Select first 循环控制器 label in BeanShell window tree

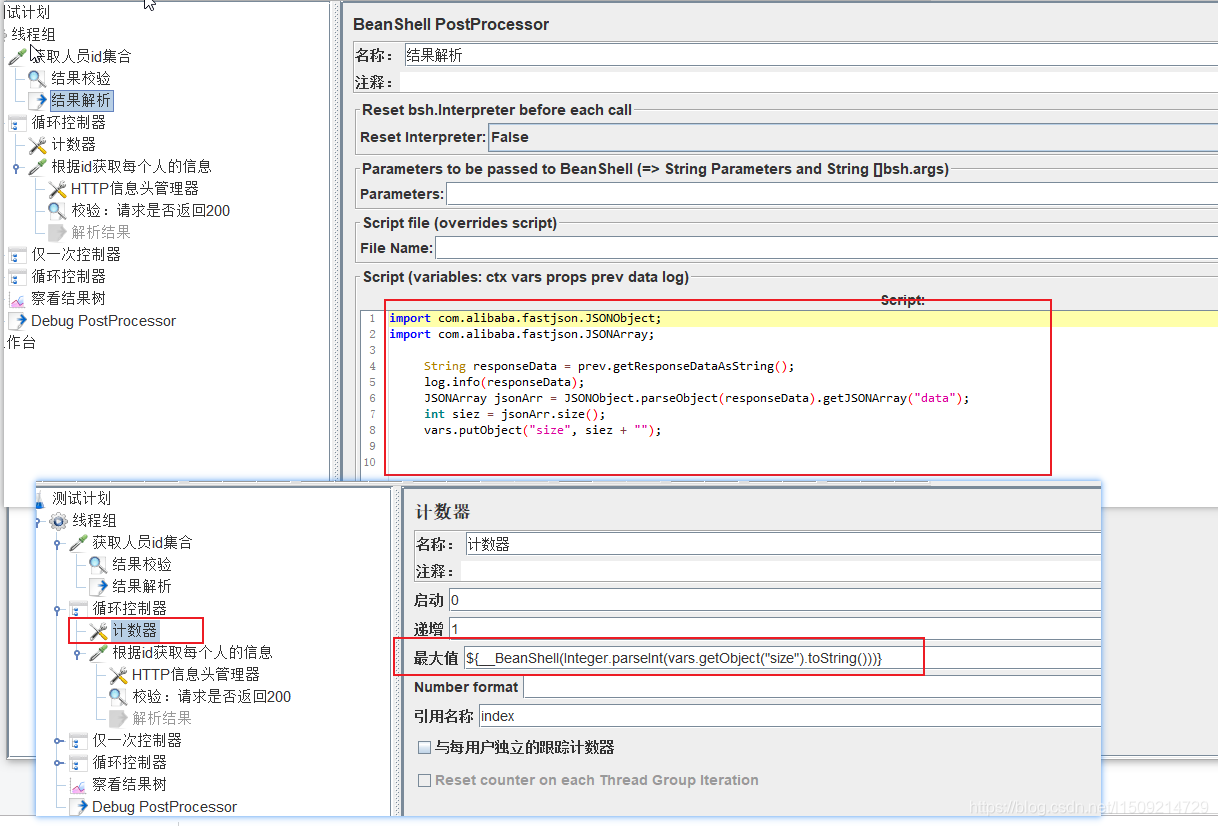click(x=68, y=122)
